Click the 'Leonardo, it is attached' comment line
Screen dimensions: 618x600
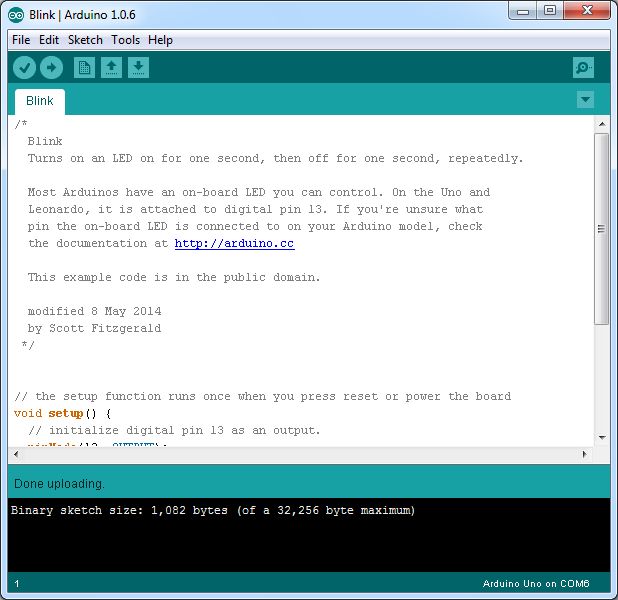pos(255,209)
